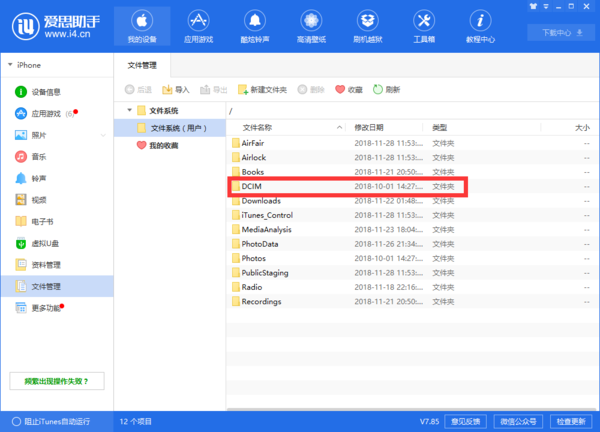Open 照片 photos in the sidebar
Image resolution: width=600 pixels, height=432 pixels.
tap(57, 135)
